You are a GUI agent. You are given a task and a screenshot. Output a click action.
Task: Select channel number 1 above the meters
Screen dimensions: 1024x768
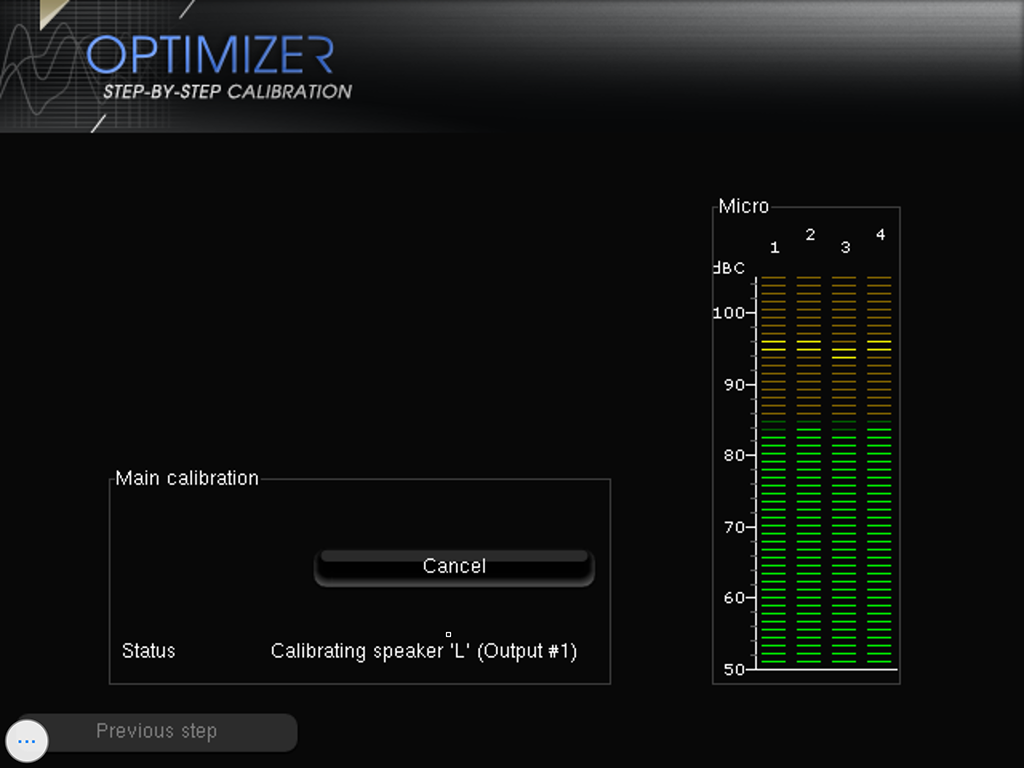point(775,248)
